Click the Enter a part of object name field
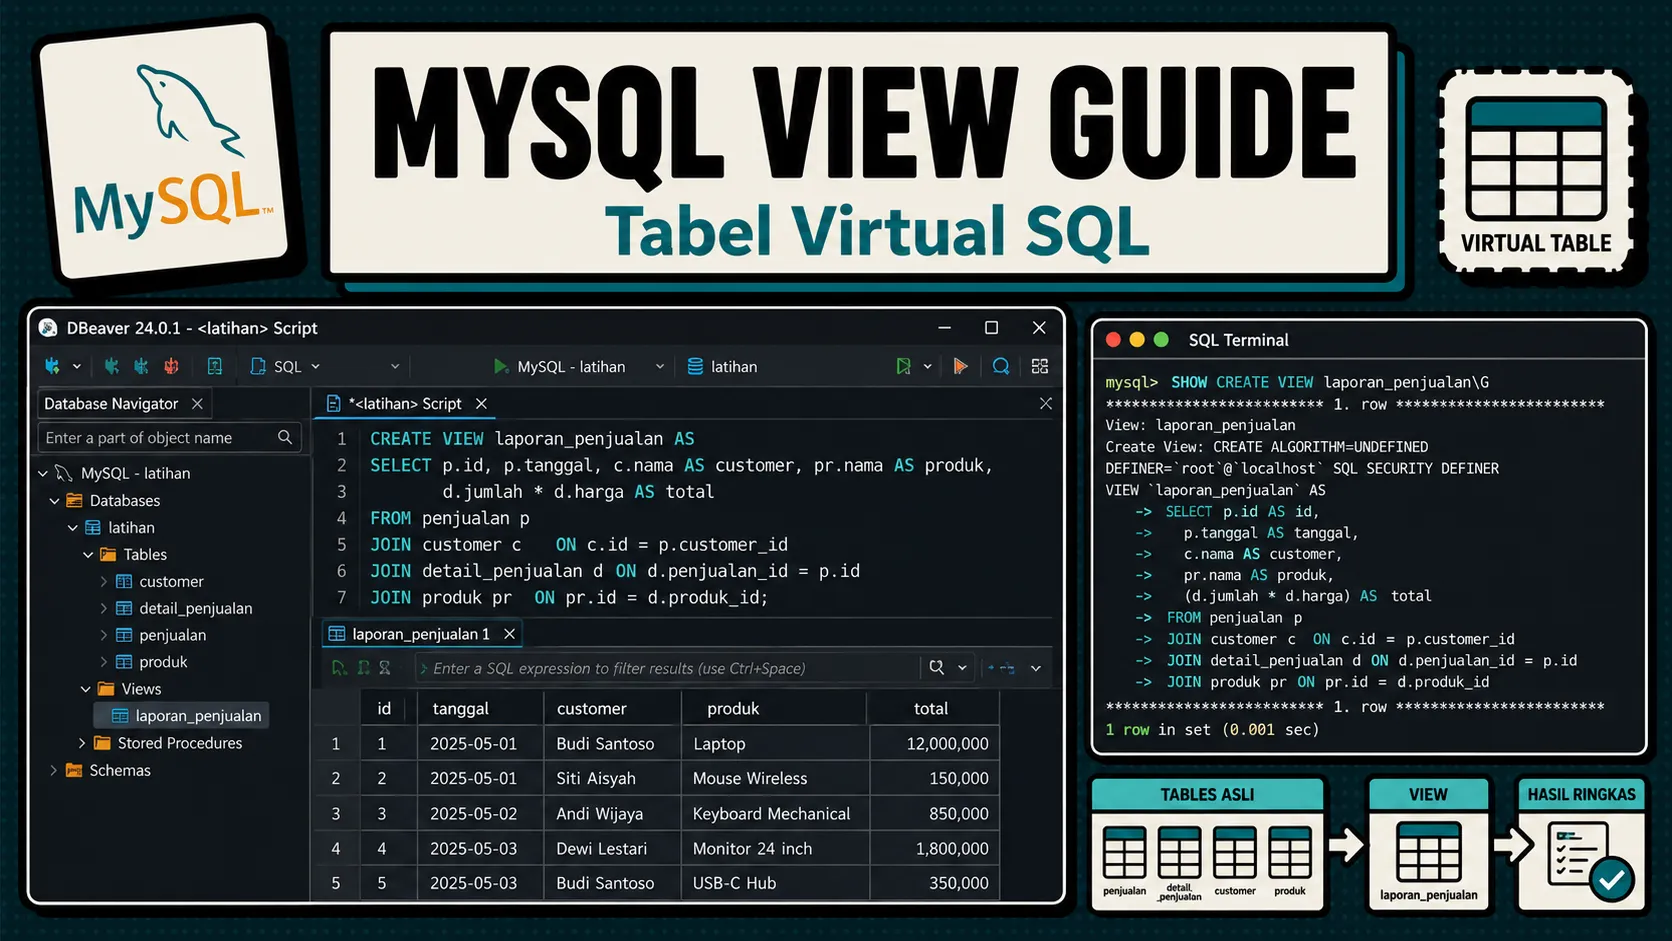Image resolution: width=1672 pixels, height=941 pixels. (169, 438)
